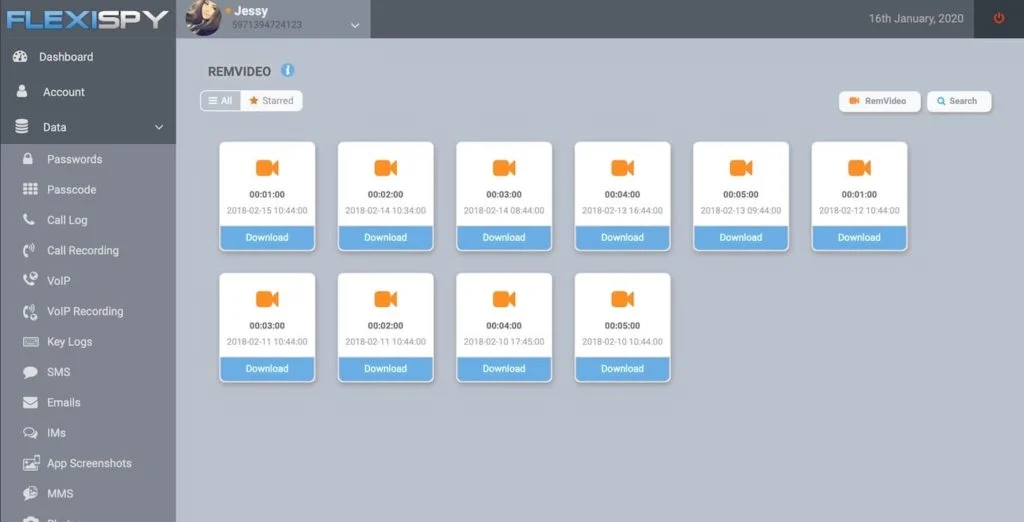
Task: Click the Call Recording phone icon
Action: tap(29, 250)
